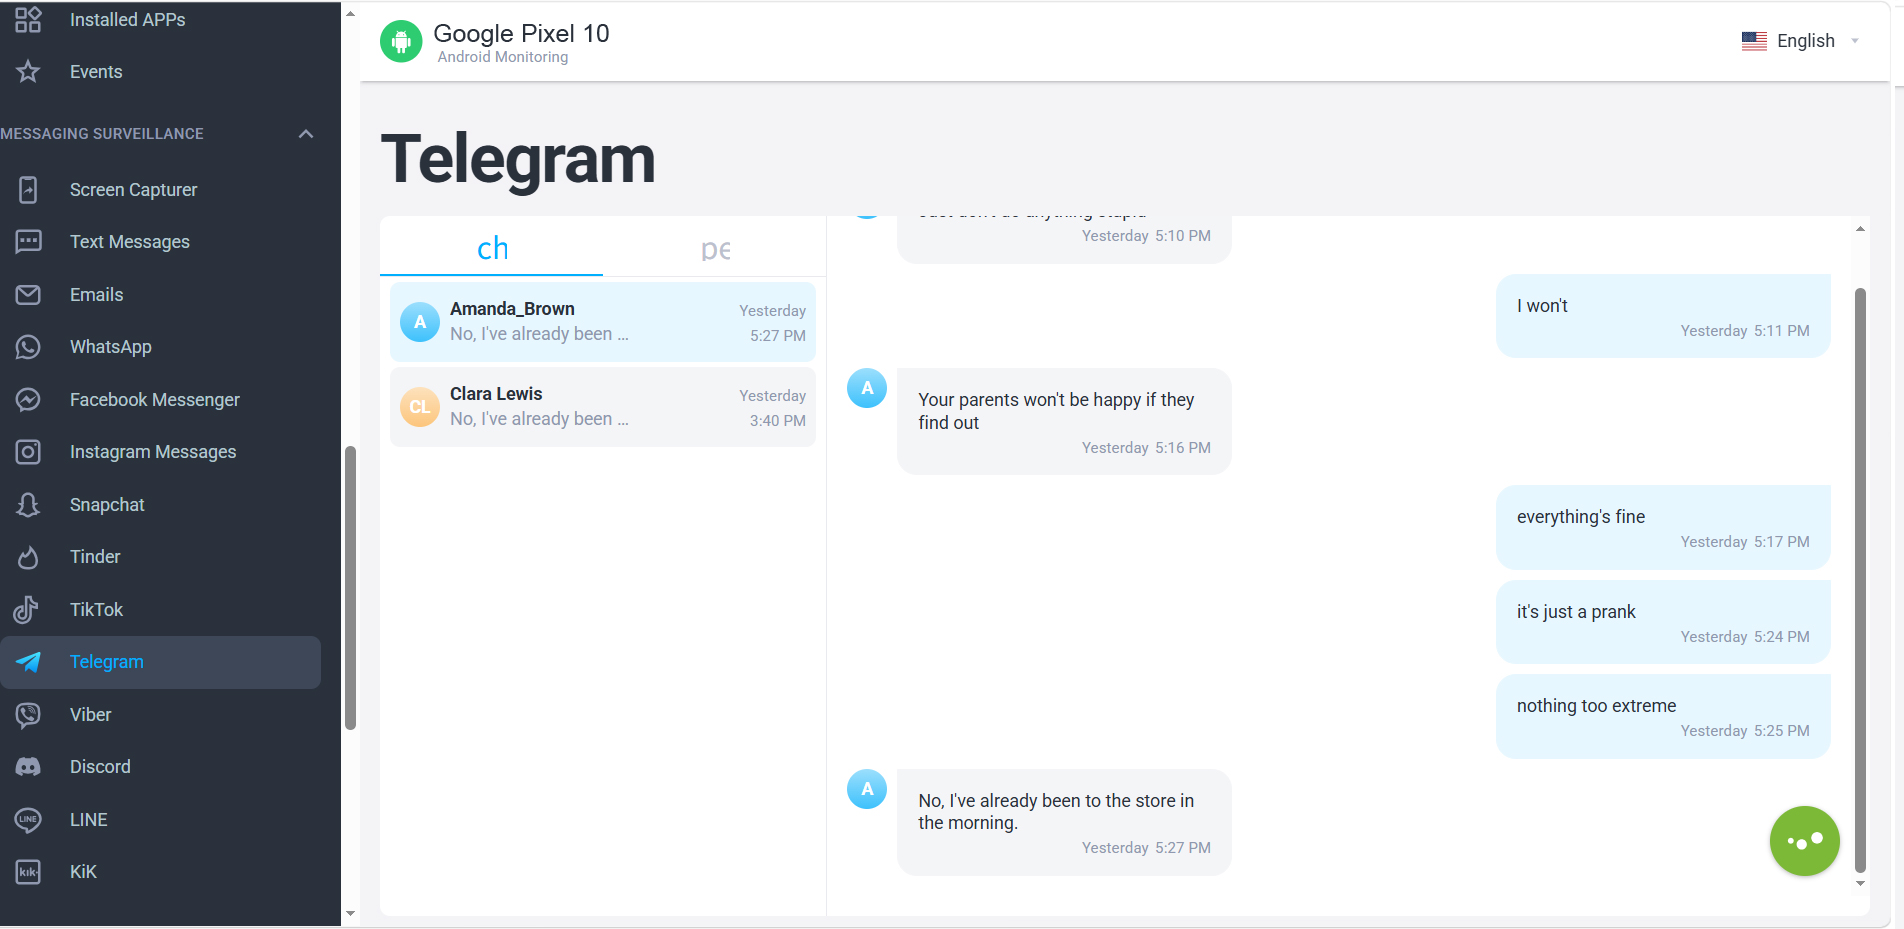Screen dimensions: 1904x929
Task: Click 'No, I've already been to the store' message
Action: click(x=1064, y=822)
